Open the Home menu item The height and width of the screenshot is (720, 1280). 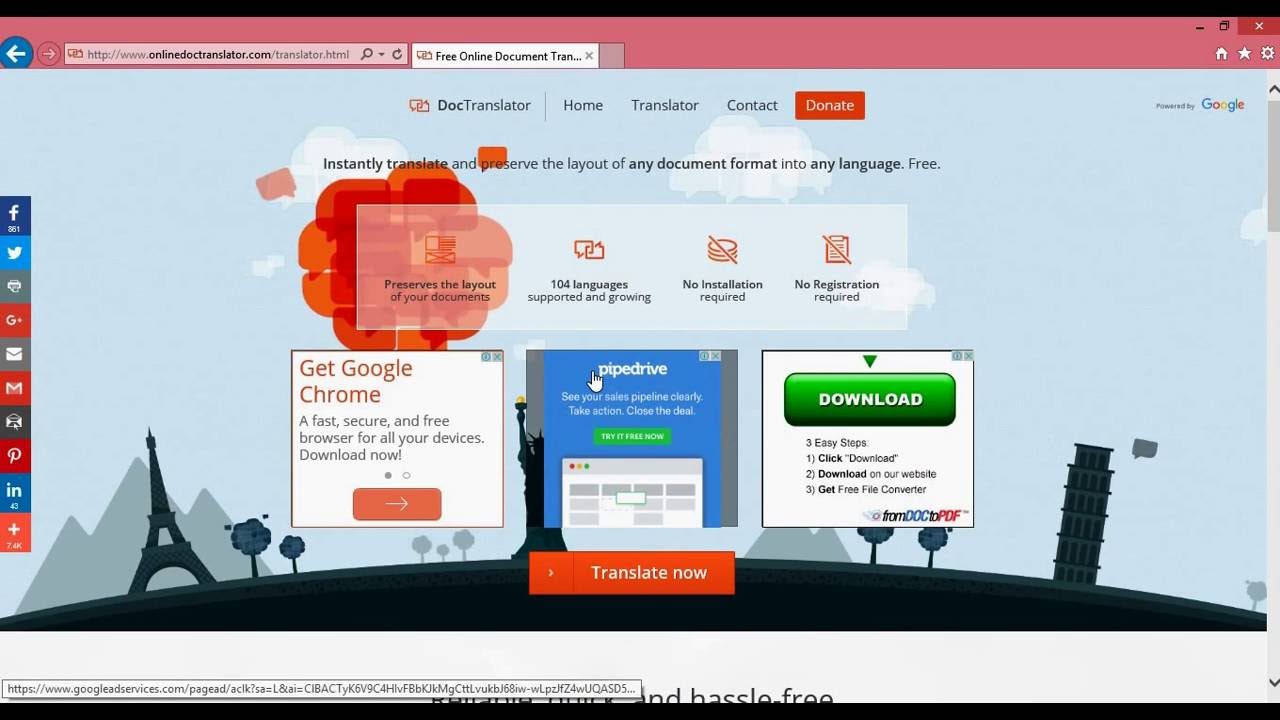click(x=583, y=105)
